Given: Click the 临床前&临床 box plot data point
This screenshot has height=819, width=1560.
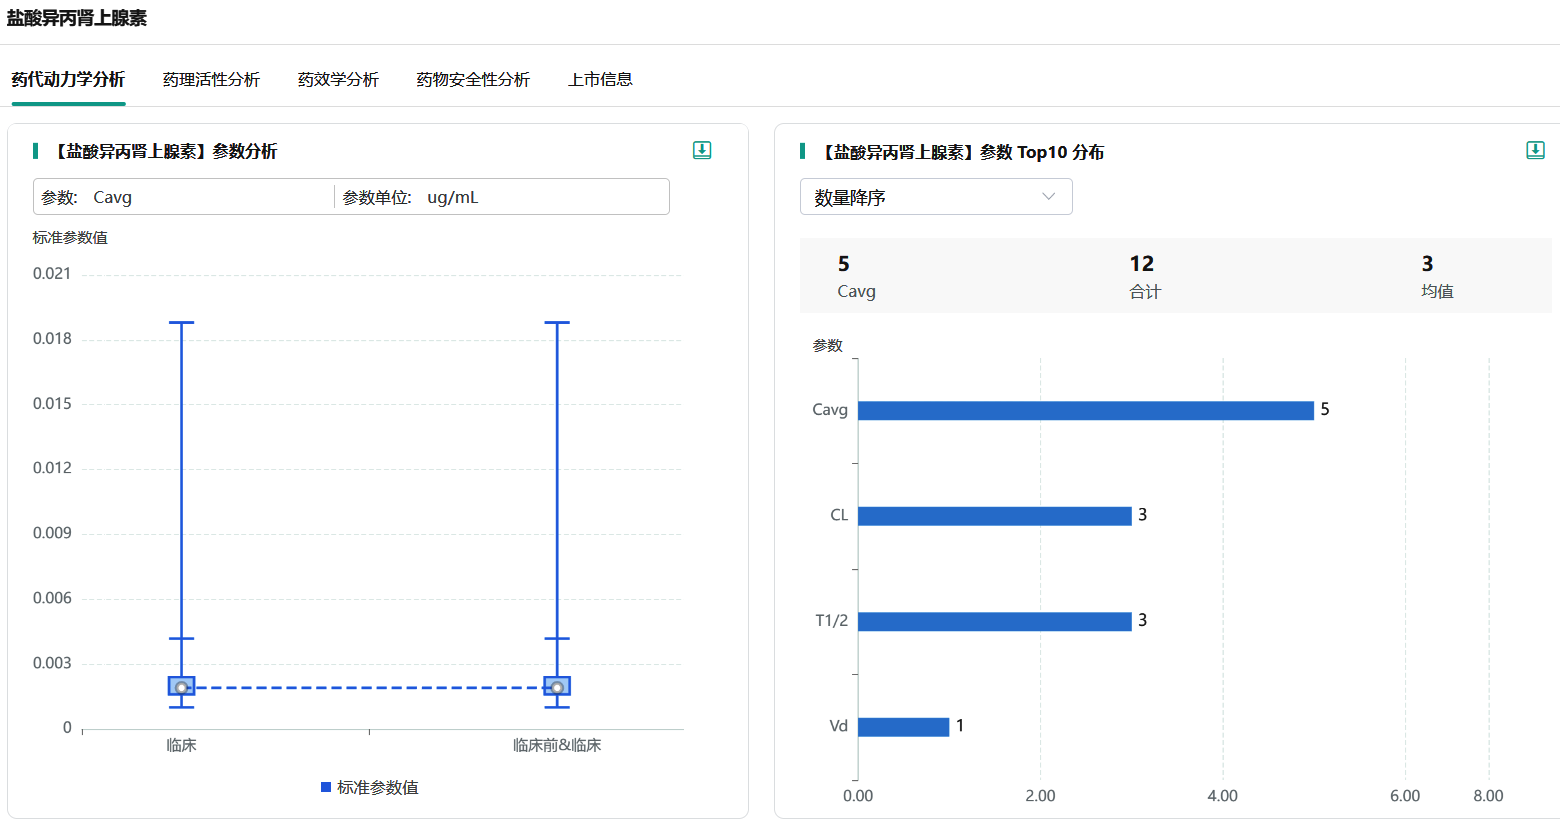Looking at the screenshot, I should tap(557, 687).
